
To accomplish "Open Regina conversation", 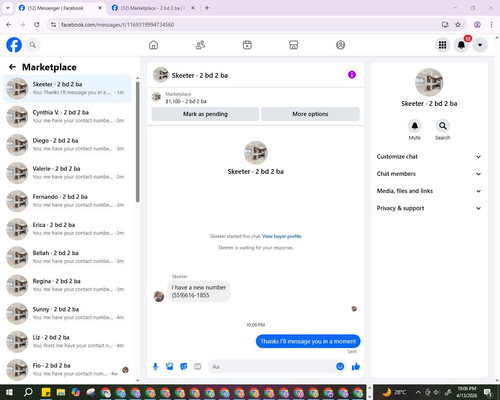I will click(68, 286).
